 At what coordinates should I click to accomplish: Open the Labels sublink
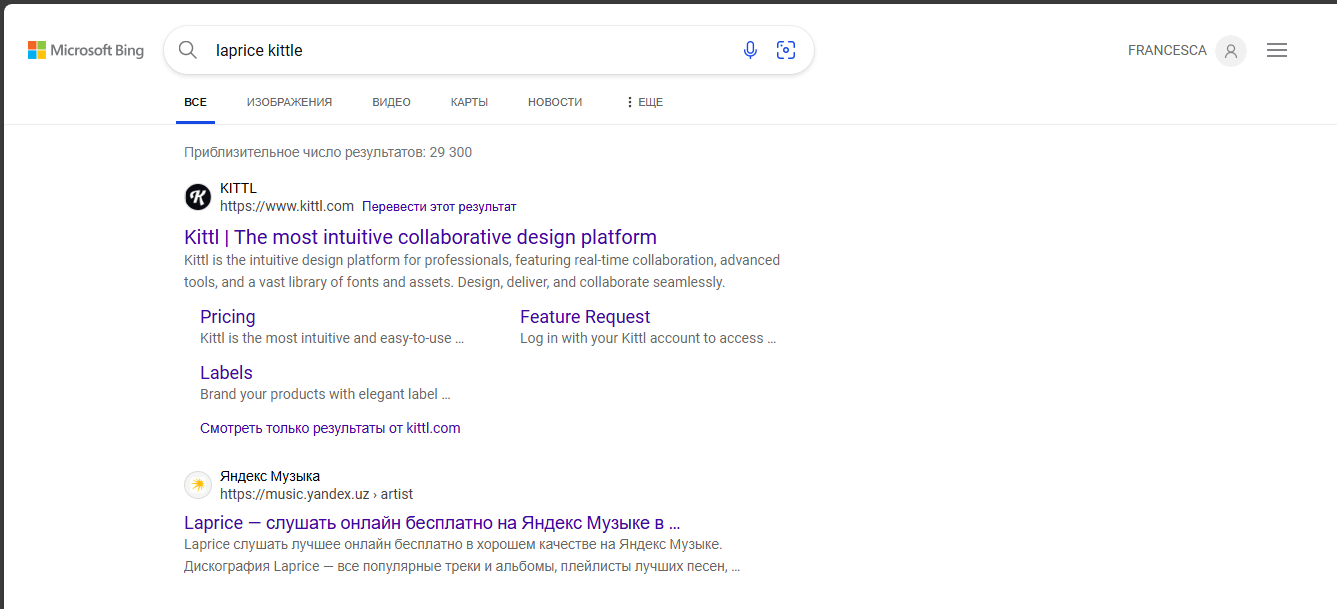pos(226,373)
